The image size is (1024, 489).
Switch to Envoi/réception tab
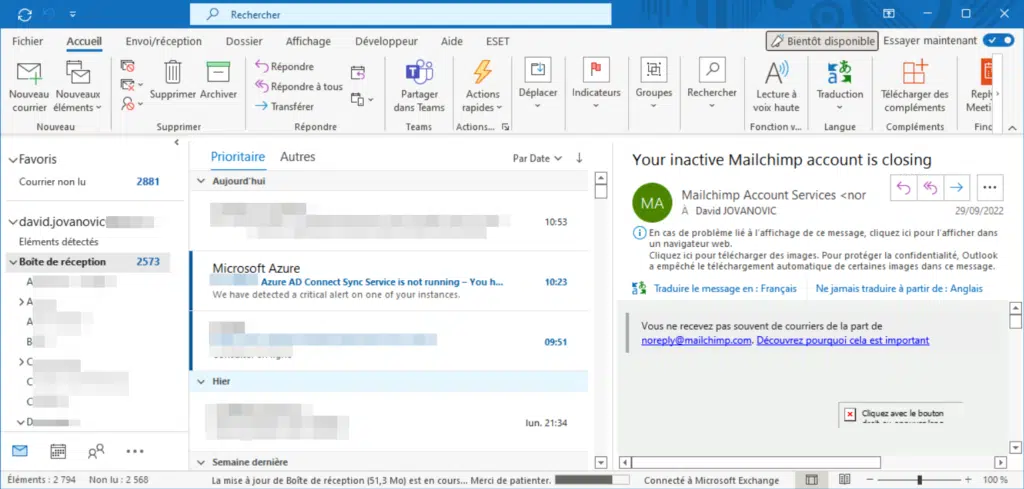(x=163, y=41)
